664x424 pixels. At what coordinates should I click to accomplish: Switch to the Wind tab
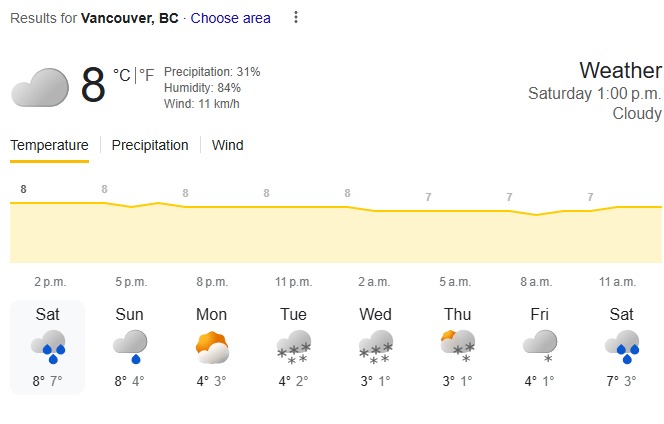227,145
